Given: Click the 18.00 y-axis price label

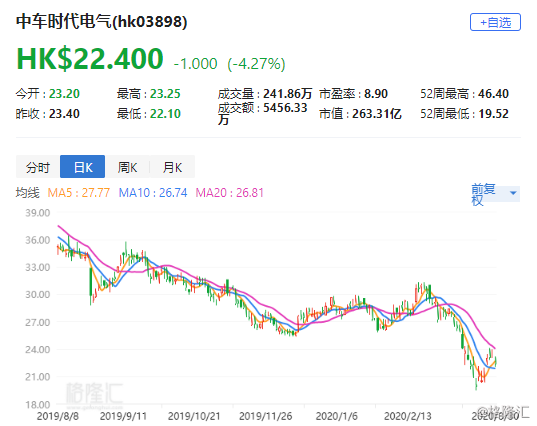Looking at the screenshot, I should tap(38, 405).
